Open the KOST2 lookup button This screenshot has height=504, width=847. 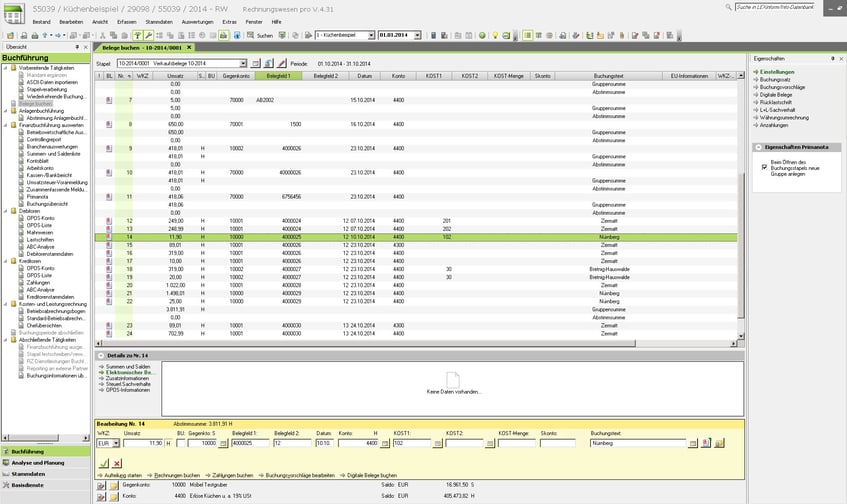click(489, 443)
